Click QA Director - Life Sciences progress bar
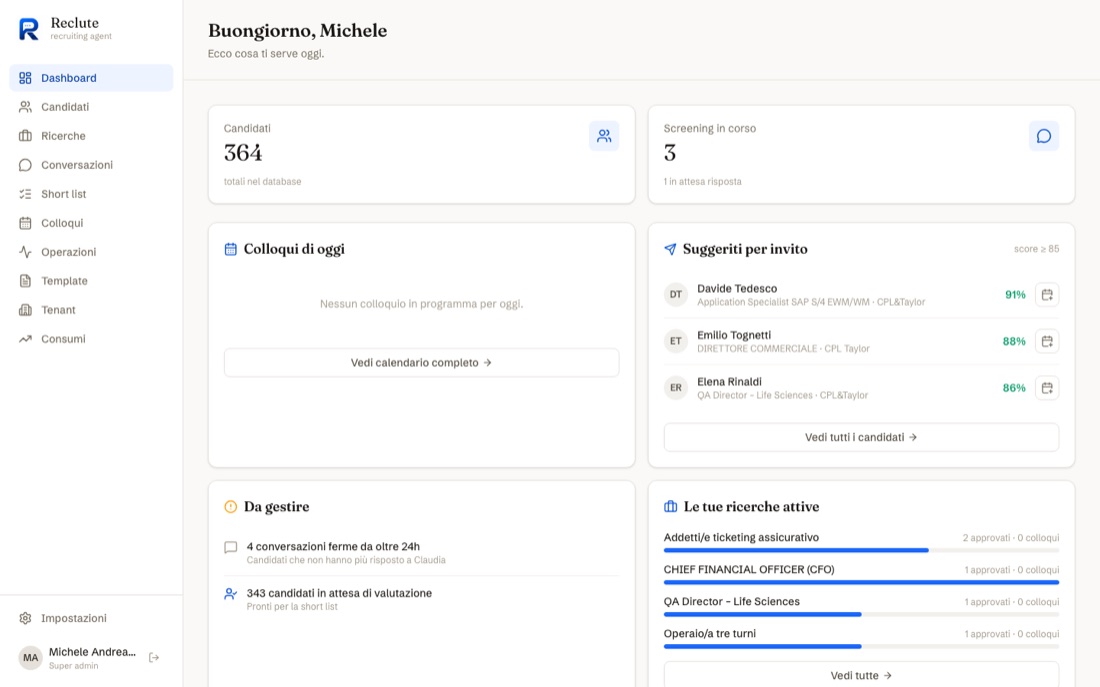Image resolution: width=1100 pixels, height=687 pixels. coord(861,615)
